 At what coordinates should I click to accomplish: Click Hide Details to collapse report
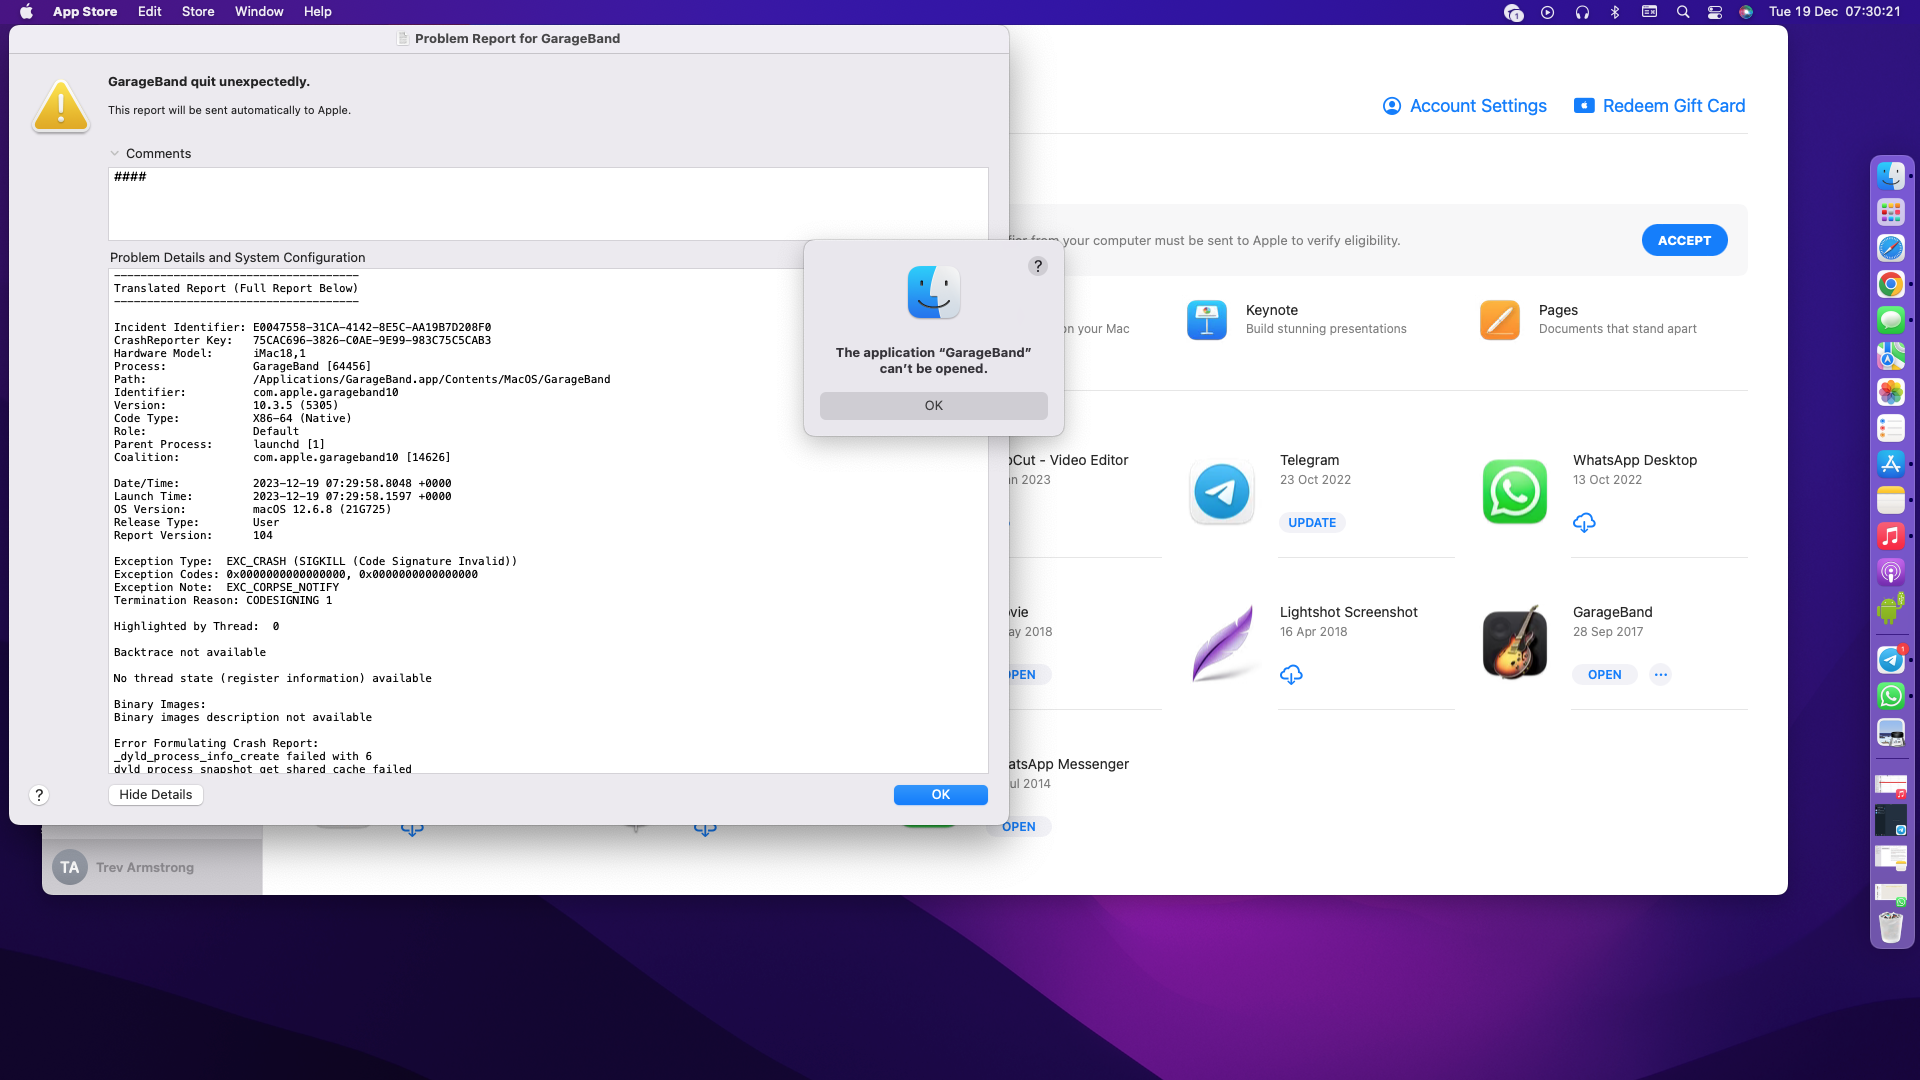pos(155,795)
